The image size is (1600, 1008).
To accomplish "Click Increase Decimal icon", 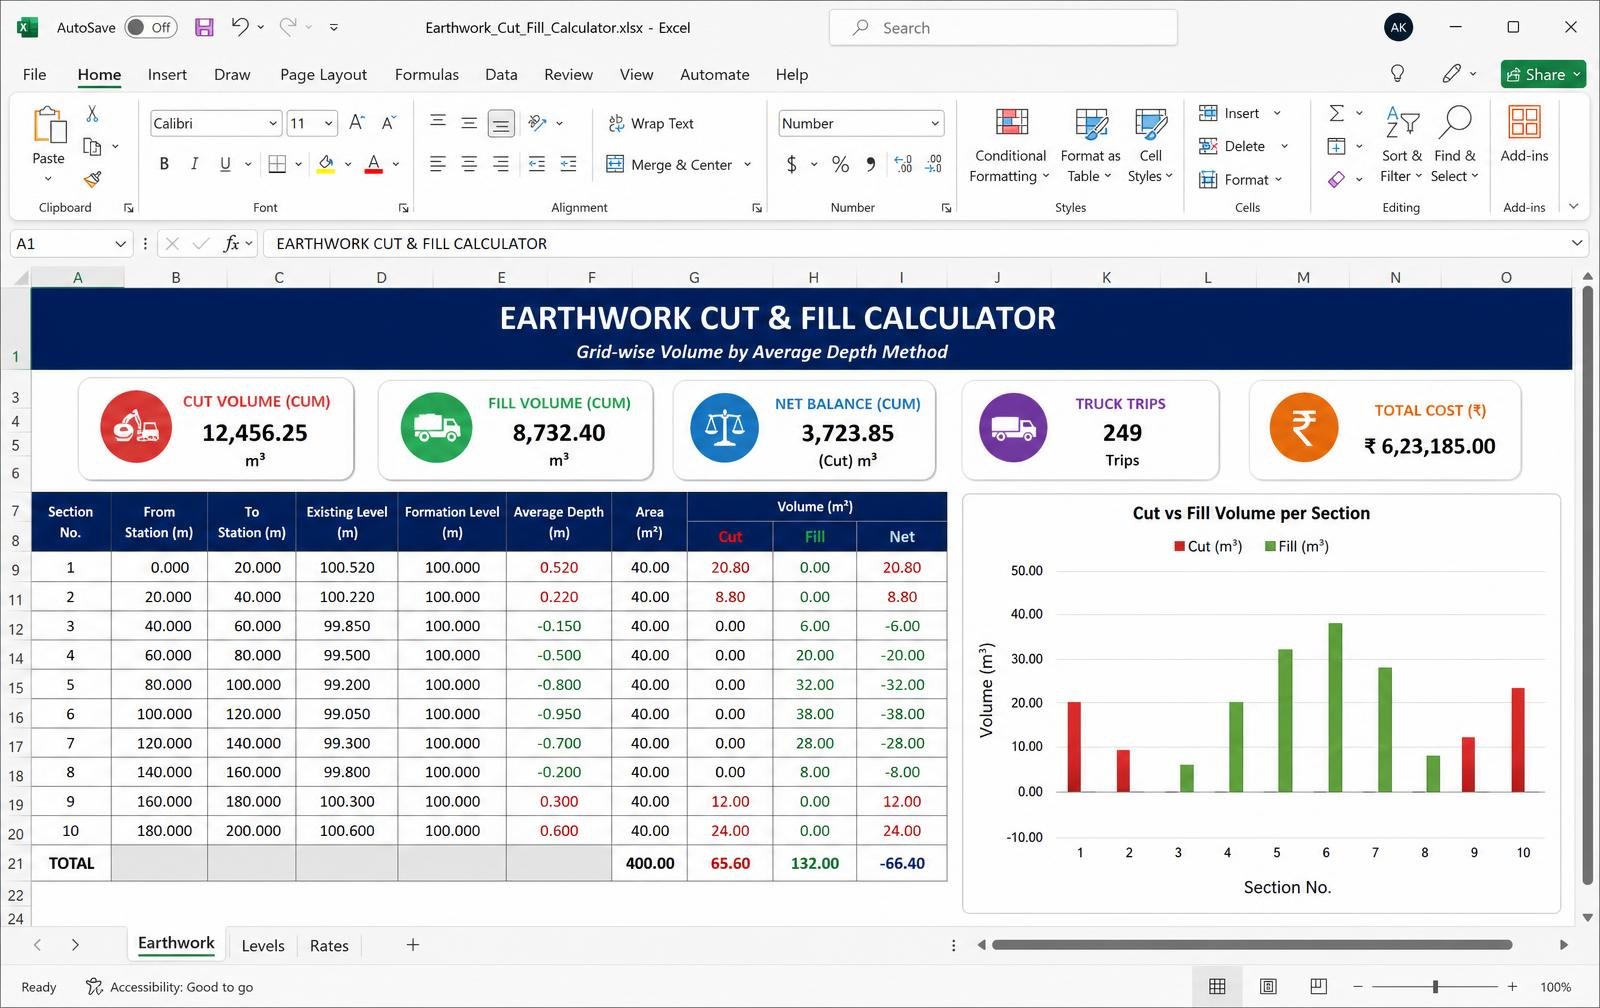I will 903,164.
